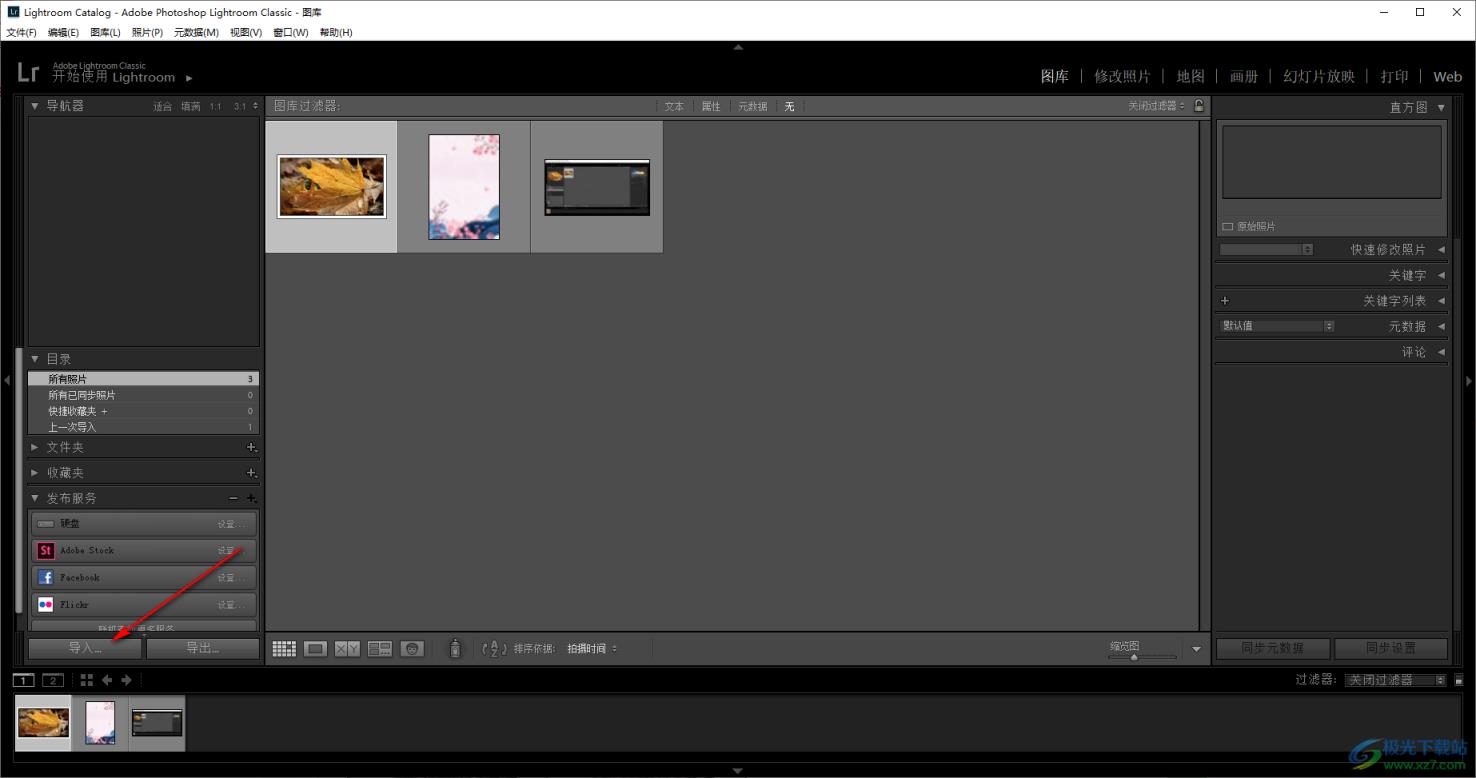1476x778 pixels.
Task: Click the Adobe Stock St icon
Action: [45, 550]
